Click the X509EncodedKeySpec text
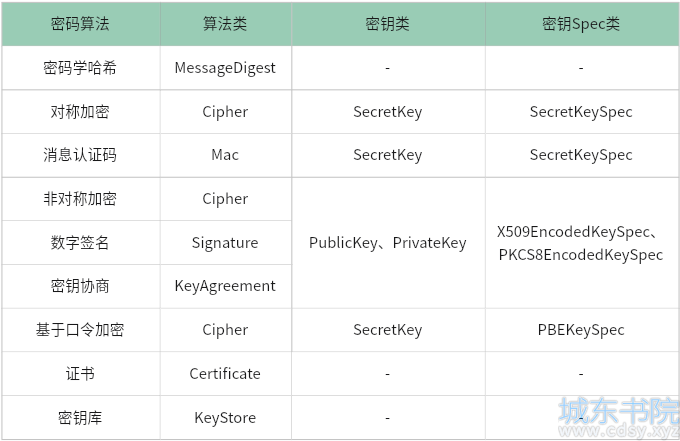The width and height of the screenshot is (680, 441). [573, 232]
